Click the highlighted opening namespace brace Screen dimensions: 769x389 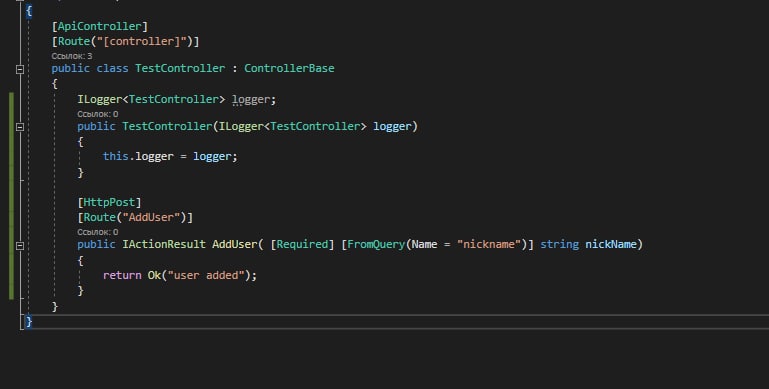click(x=29, y=11)
